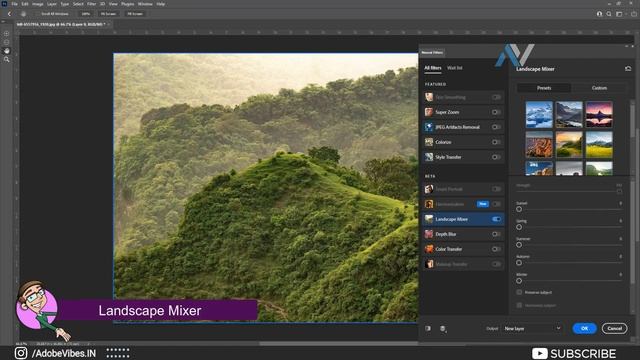This screenshot has width=640, height=360.
Task: Choose the red rock canyon preset thumbnail
Action: (x=539, y=144)
